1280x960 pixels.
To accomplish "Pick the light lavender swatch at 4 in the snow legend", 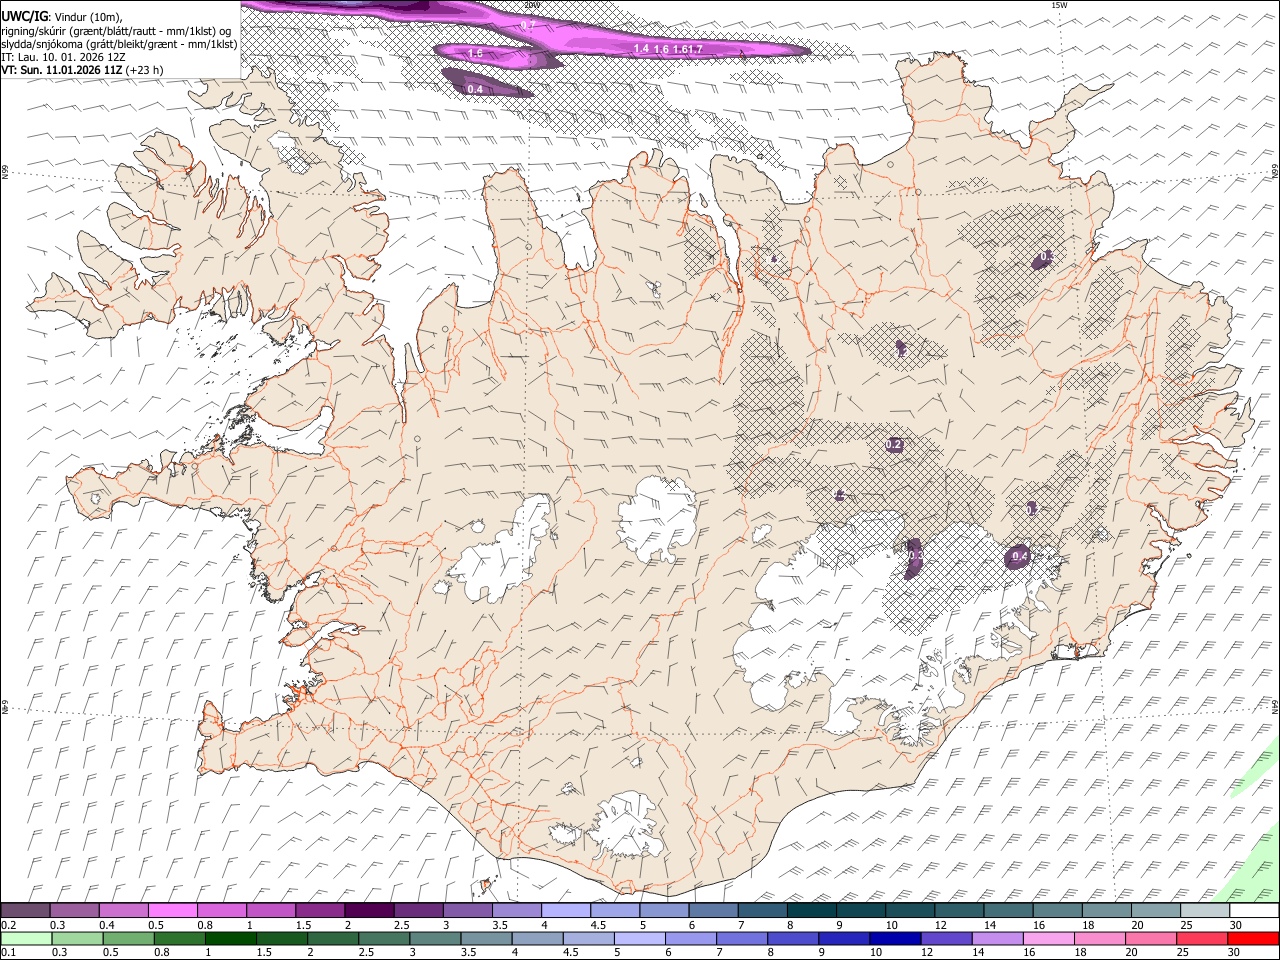I will (565, 911).
